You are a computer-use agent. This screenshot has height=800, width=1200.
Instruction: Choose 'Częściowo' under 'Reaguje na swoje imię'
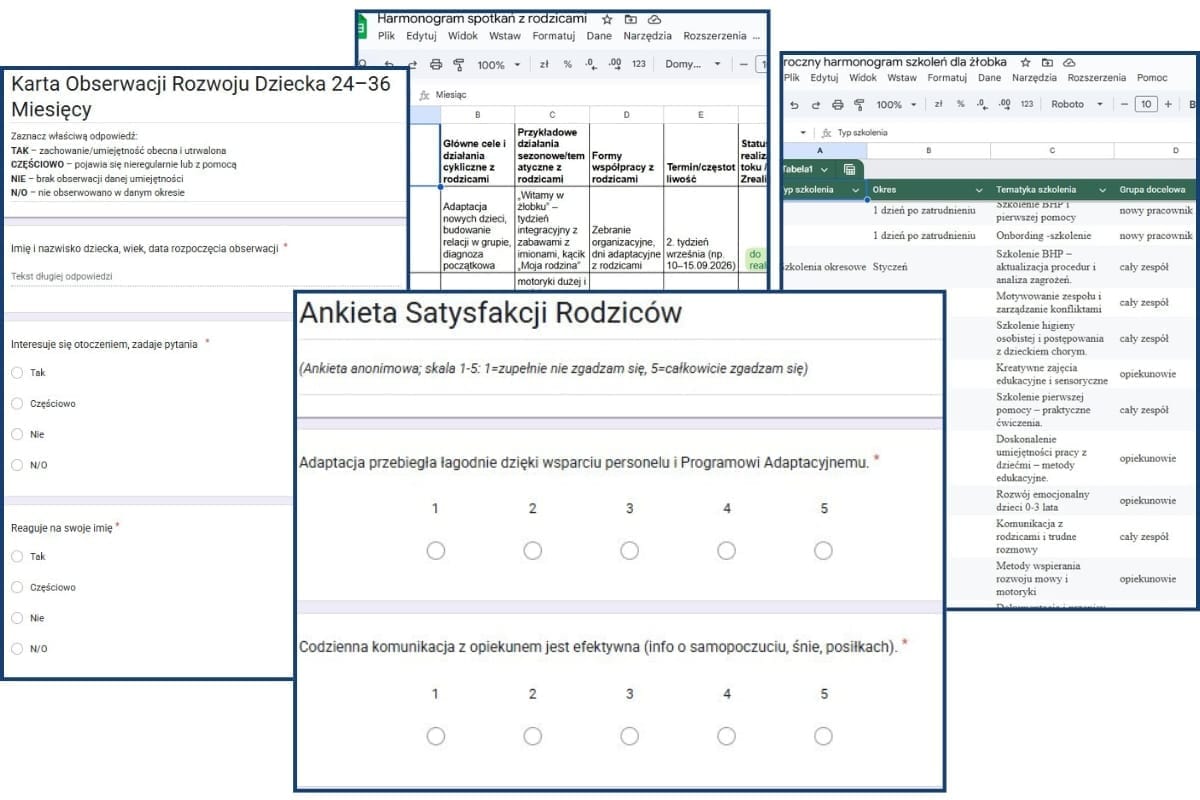[17, 587]
